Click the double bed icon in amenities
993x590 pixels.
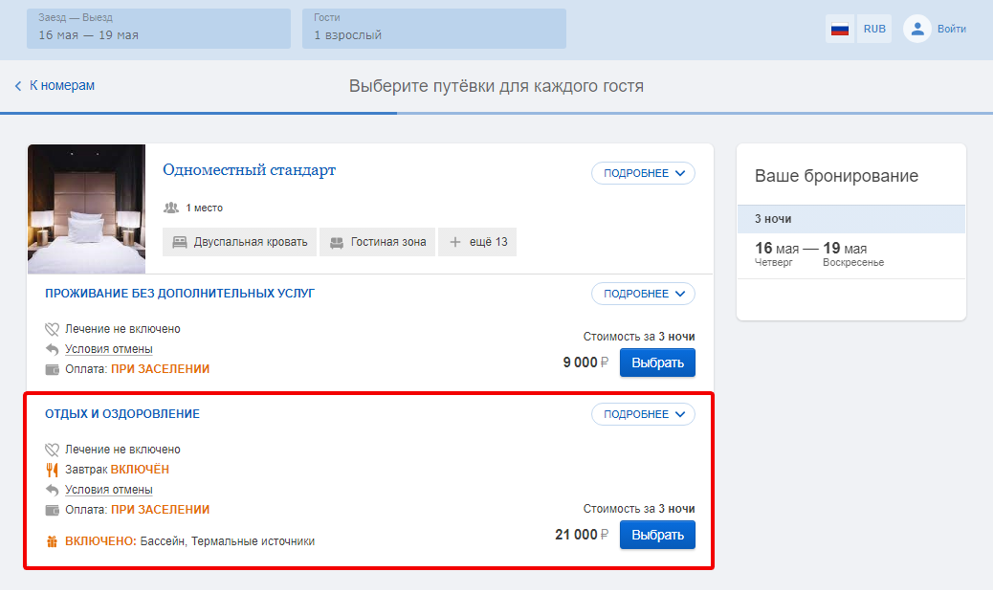coord(180,242)
